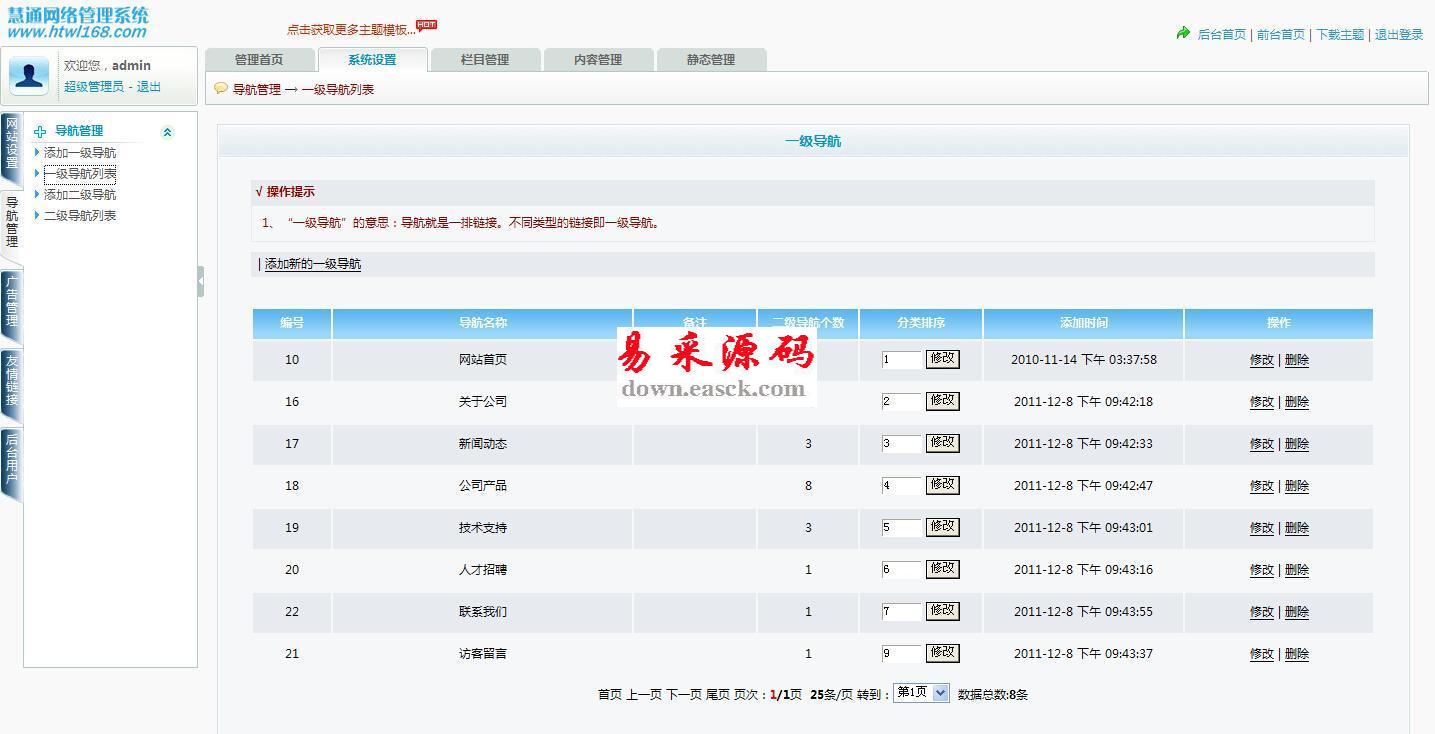The image size is (1435, 734).
Task: Click the sort order field for 公司产品
Action: click(901, 486)
